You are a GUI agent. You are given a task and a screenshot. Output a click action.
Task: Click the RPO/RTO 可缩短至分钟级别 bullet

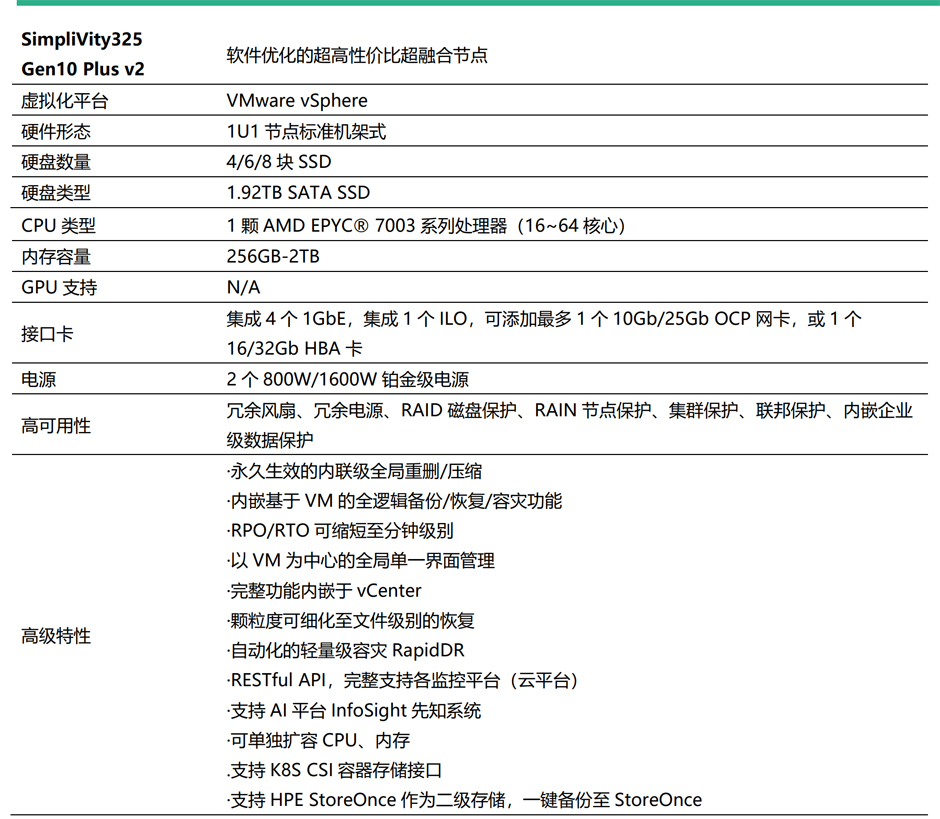pos(340,531)
